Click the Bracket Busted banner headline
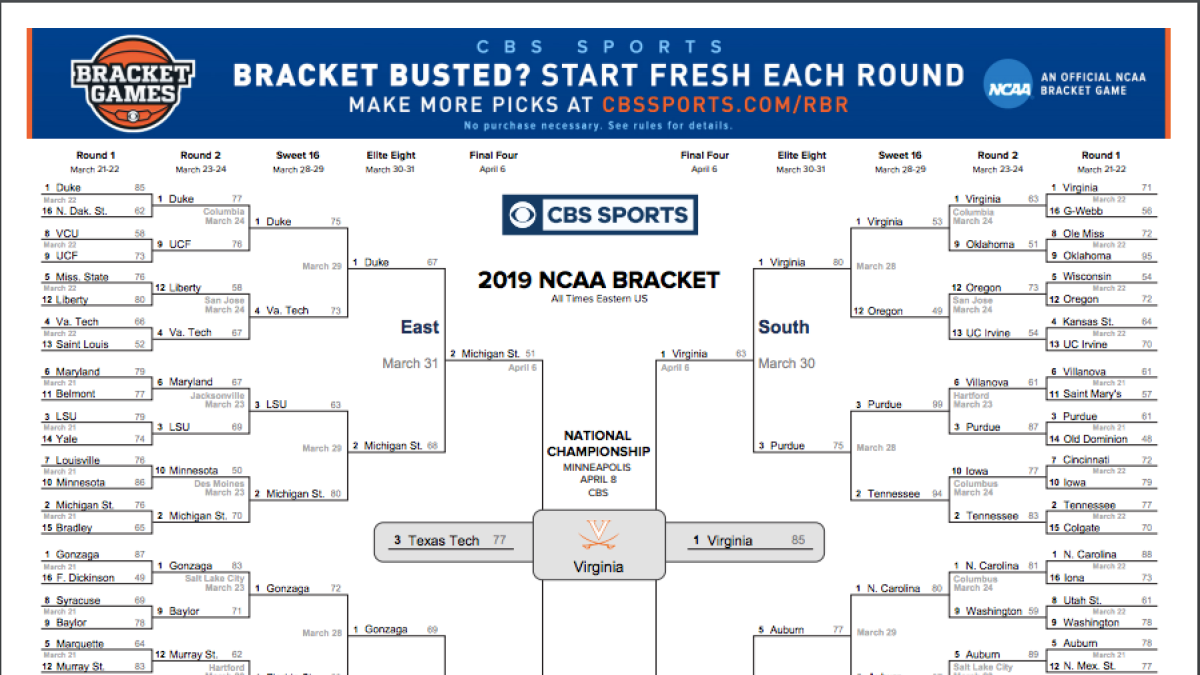Viewport: 1200px width, 675px height. click(x=598, y=75)
